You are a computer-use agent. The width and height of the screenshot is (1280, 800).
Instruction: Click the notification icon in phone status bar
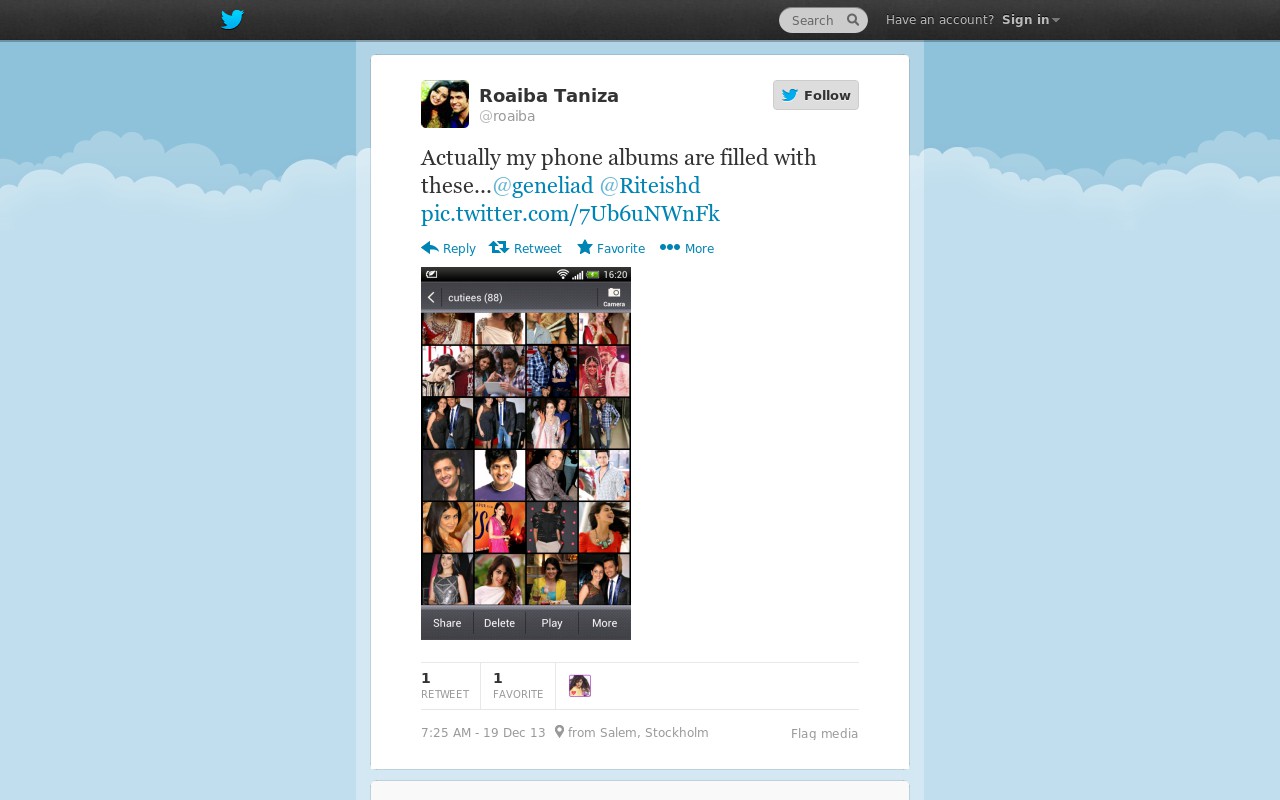coord(431,274)
